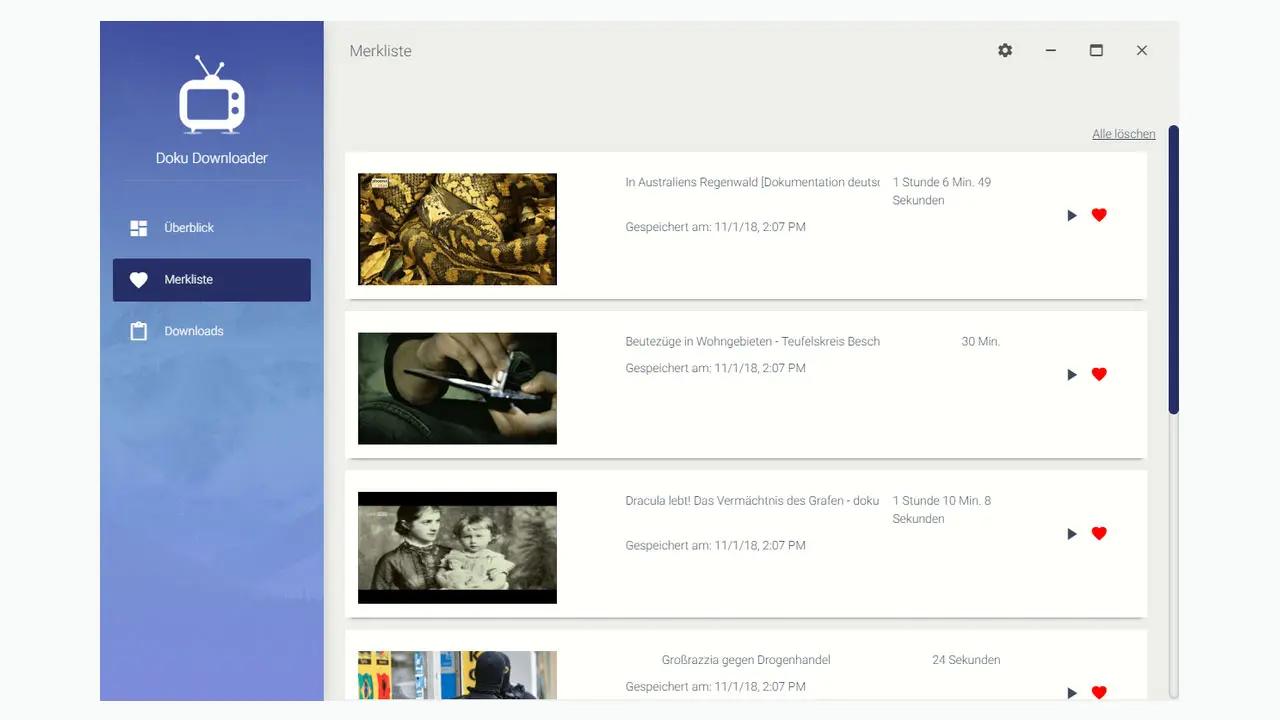Open the snake thumbnail of the Regenwald documentary
Viewport: 1280px width, 720px height.
pos(457,229)
